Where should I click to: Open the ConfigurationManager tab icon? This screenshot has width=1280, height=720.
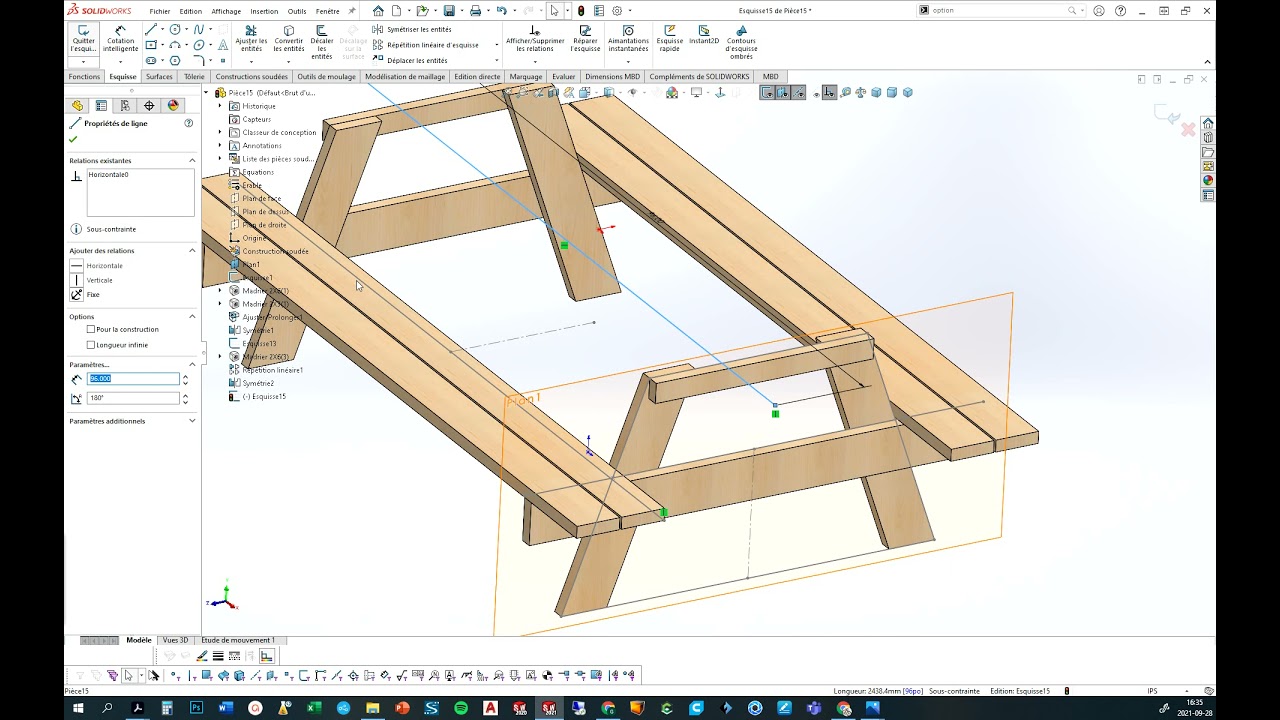(x=125, y=105)
